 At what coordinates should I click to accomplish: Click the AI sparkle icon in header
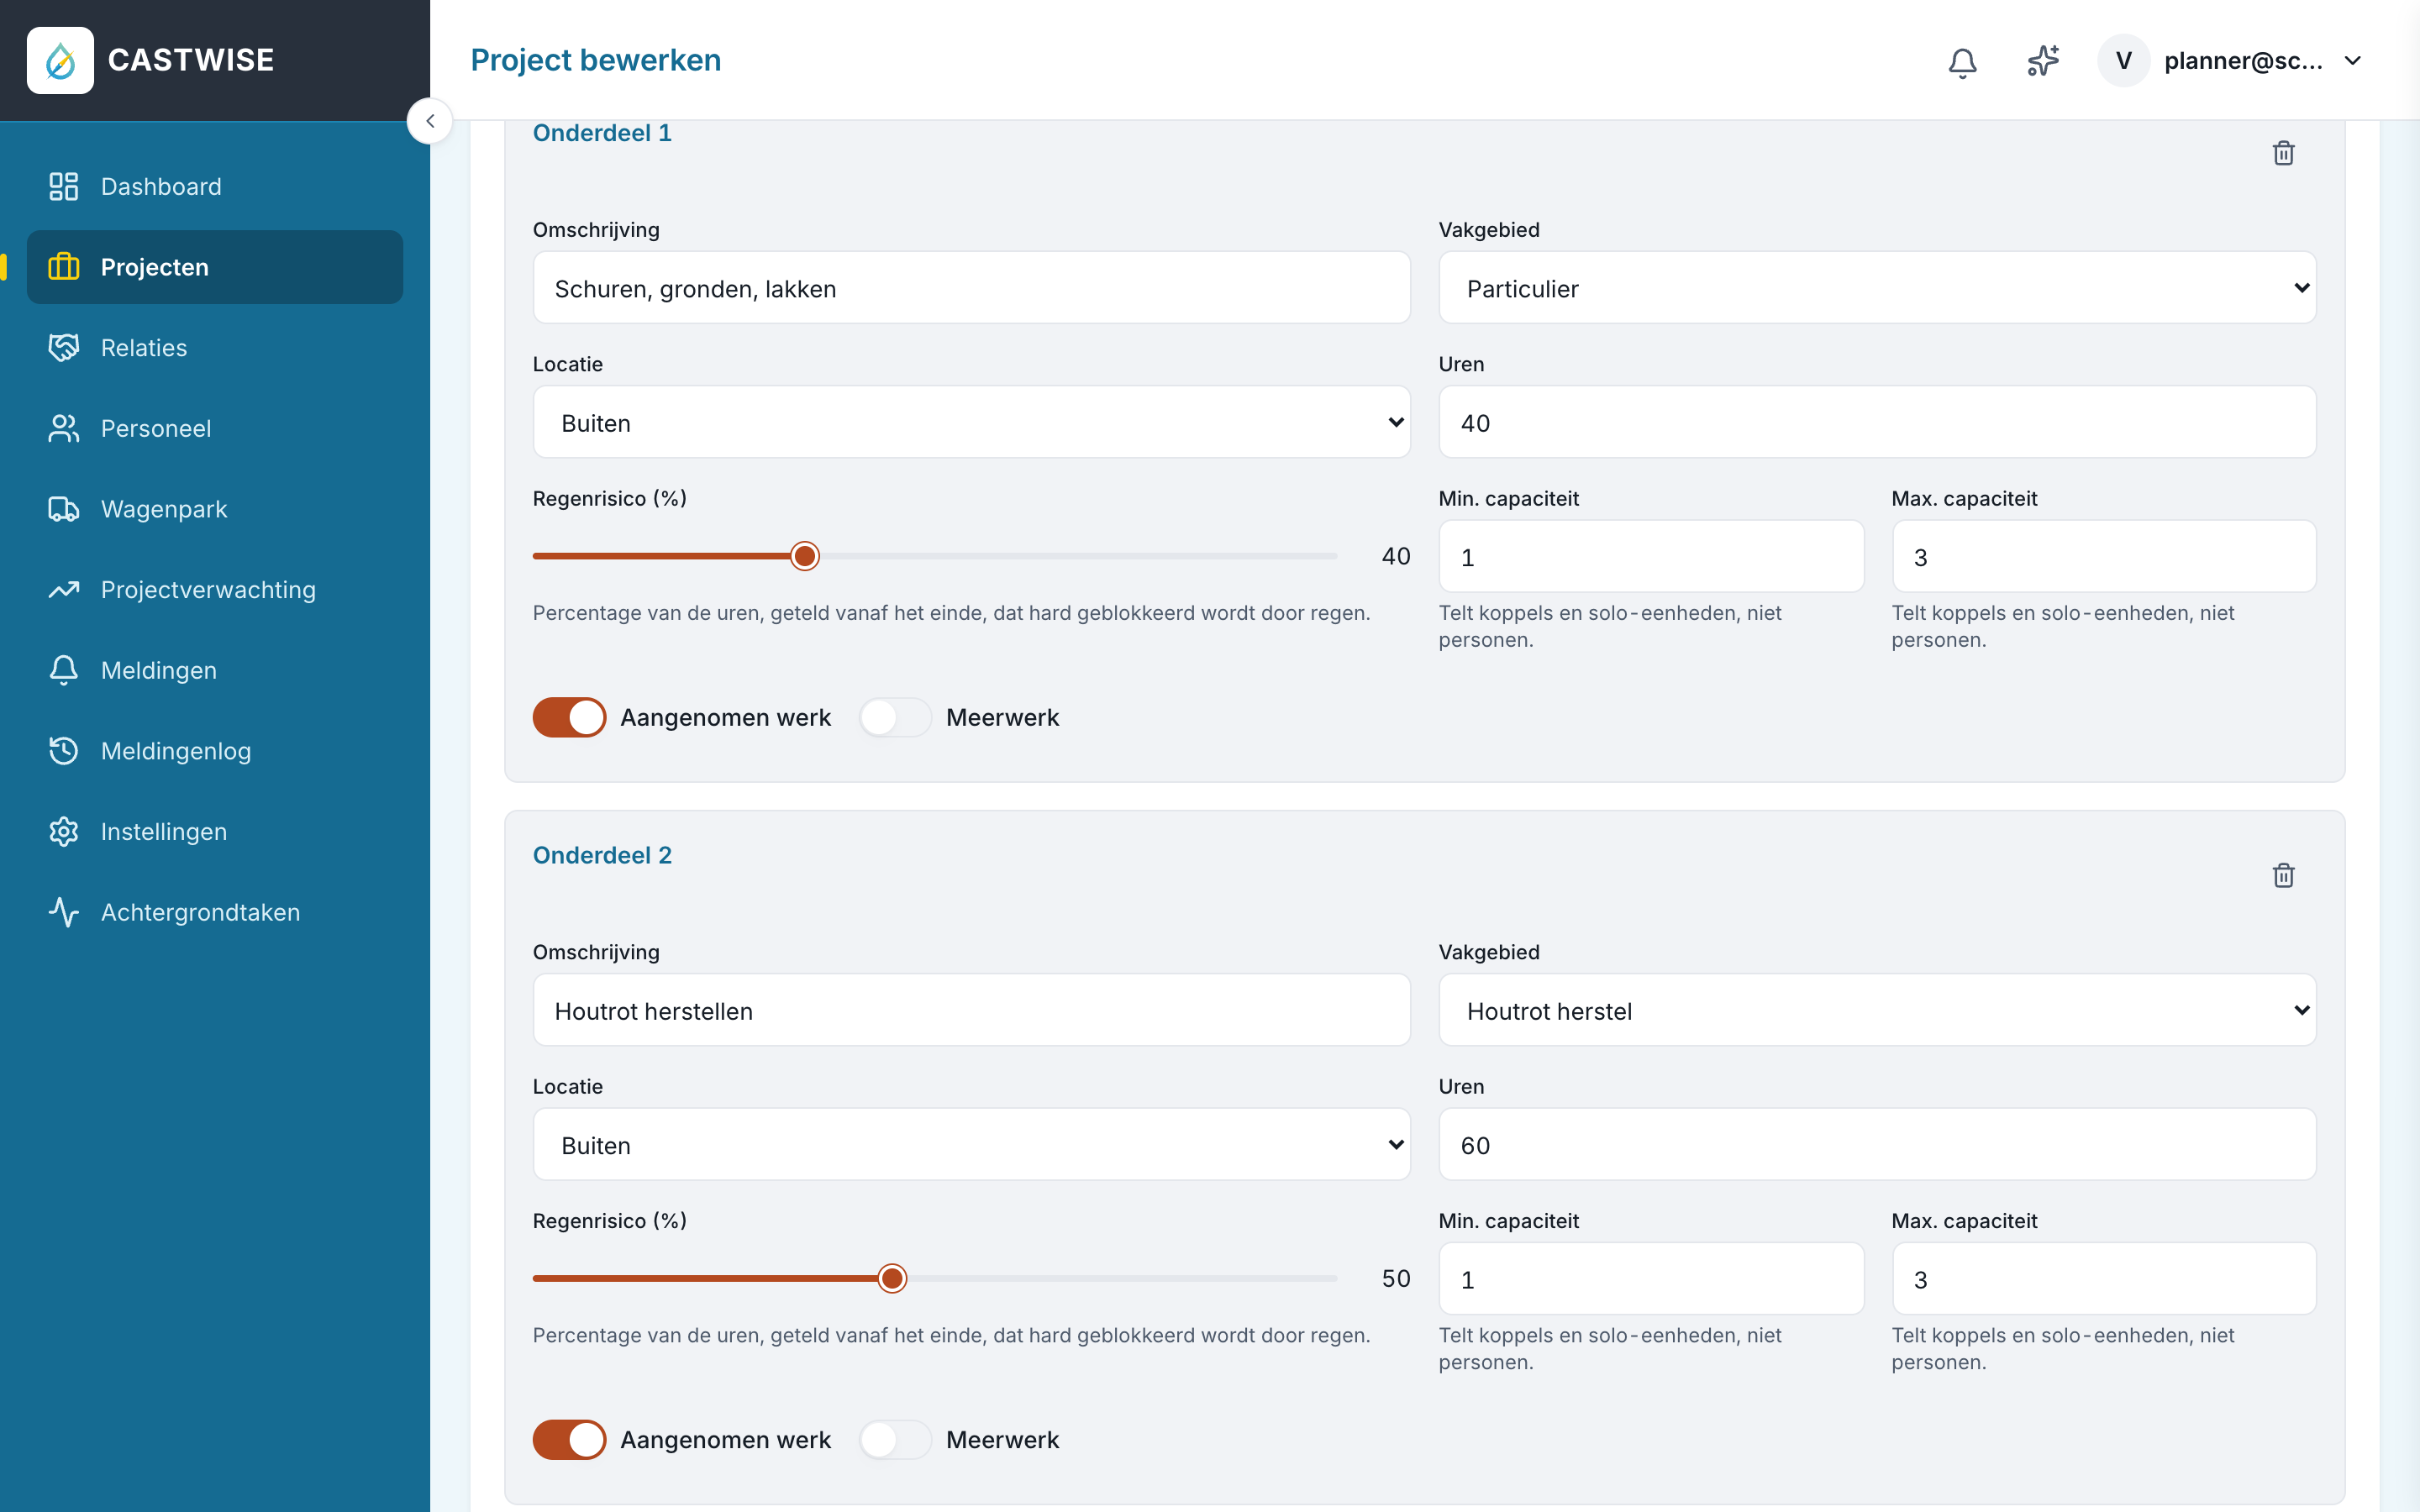[2043, 61]
